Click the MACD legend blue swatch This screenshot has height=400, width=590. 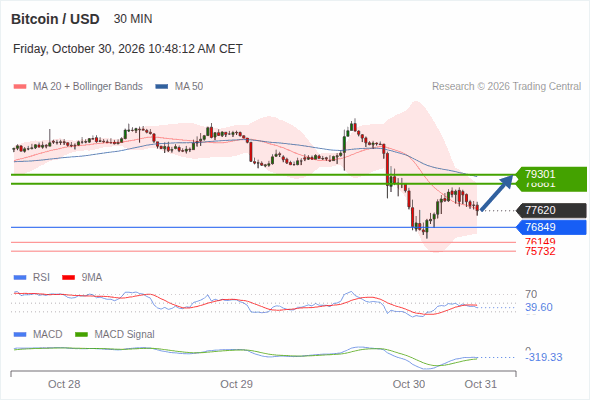[x=20, y=335]
